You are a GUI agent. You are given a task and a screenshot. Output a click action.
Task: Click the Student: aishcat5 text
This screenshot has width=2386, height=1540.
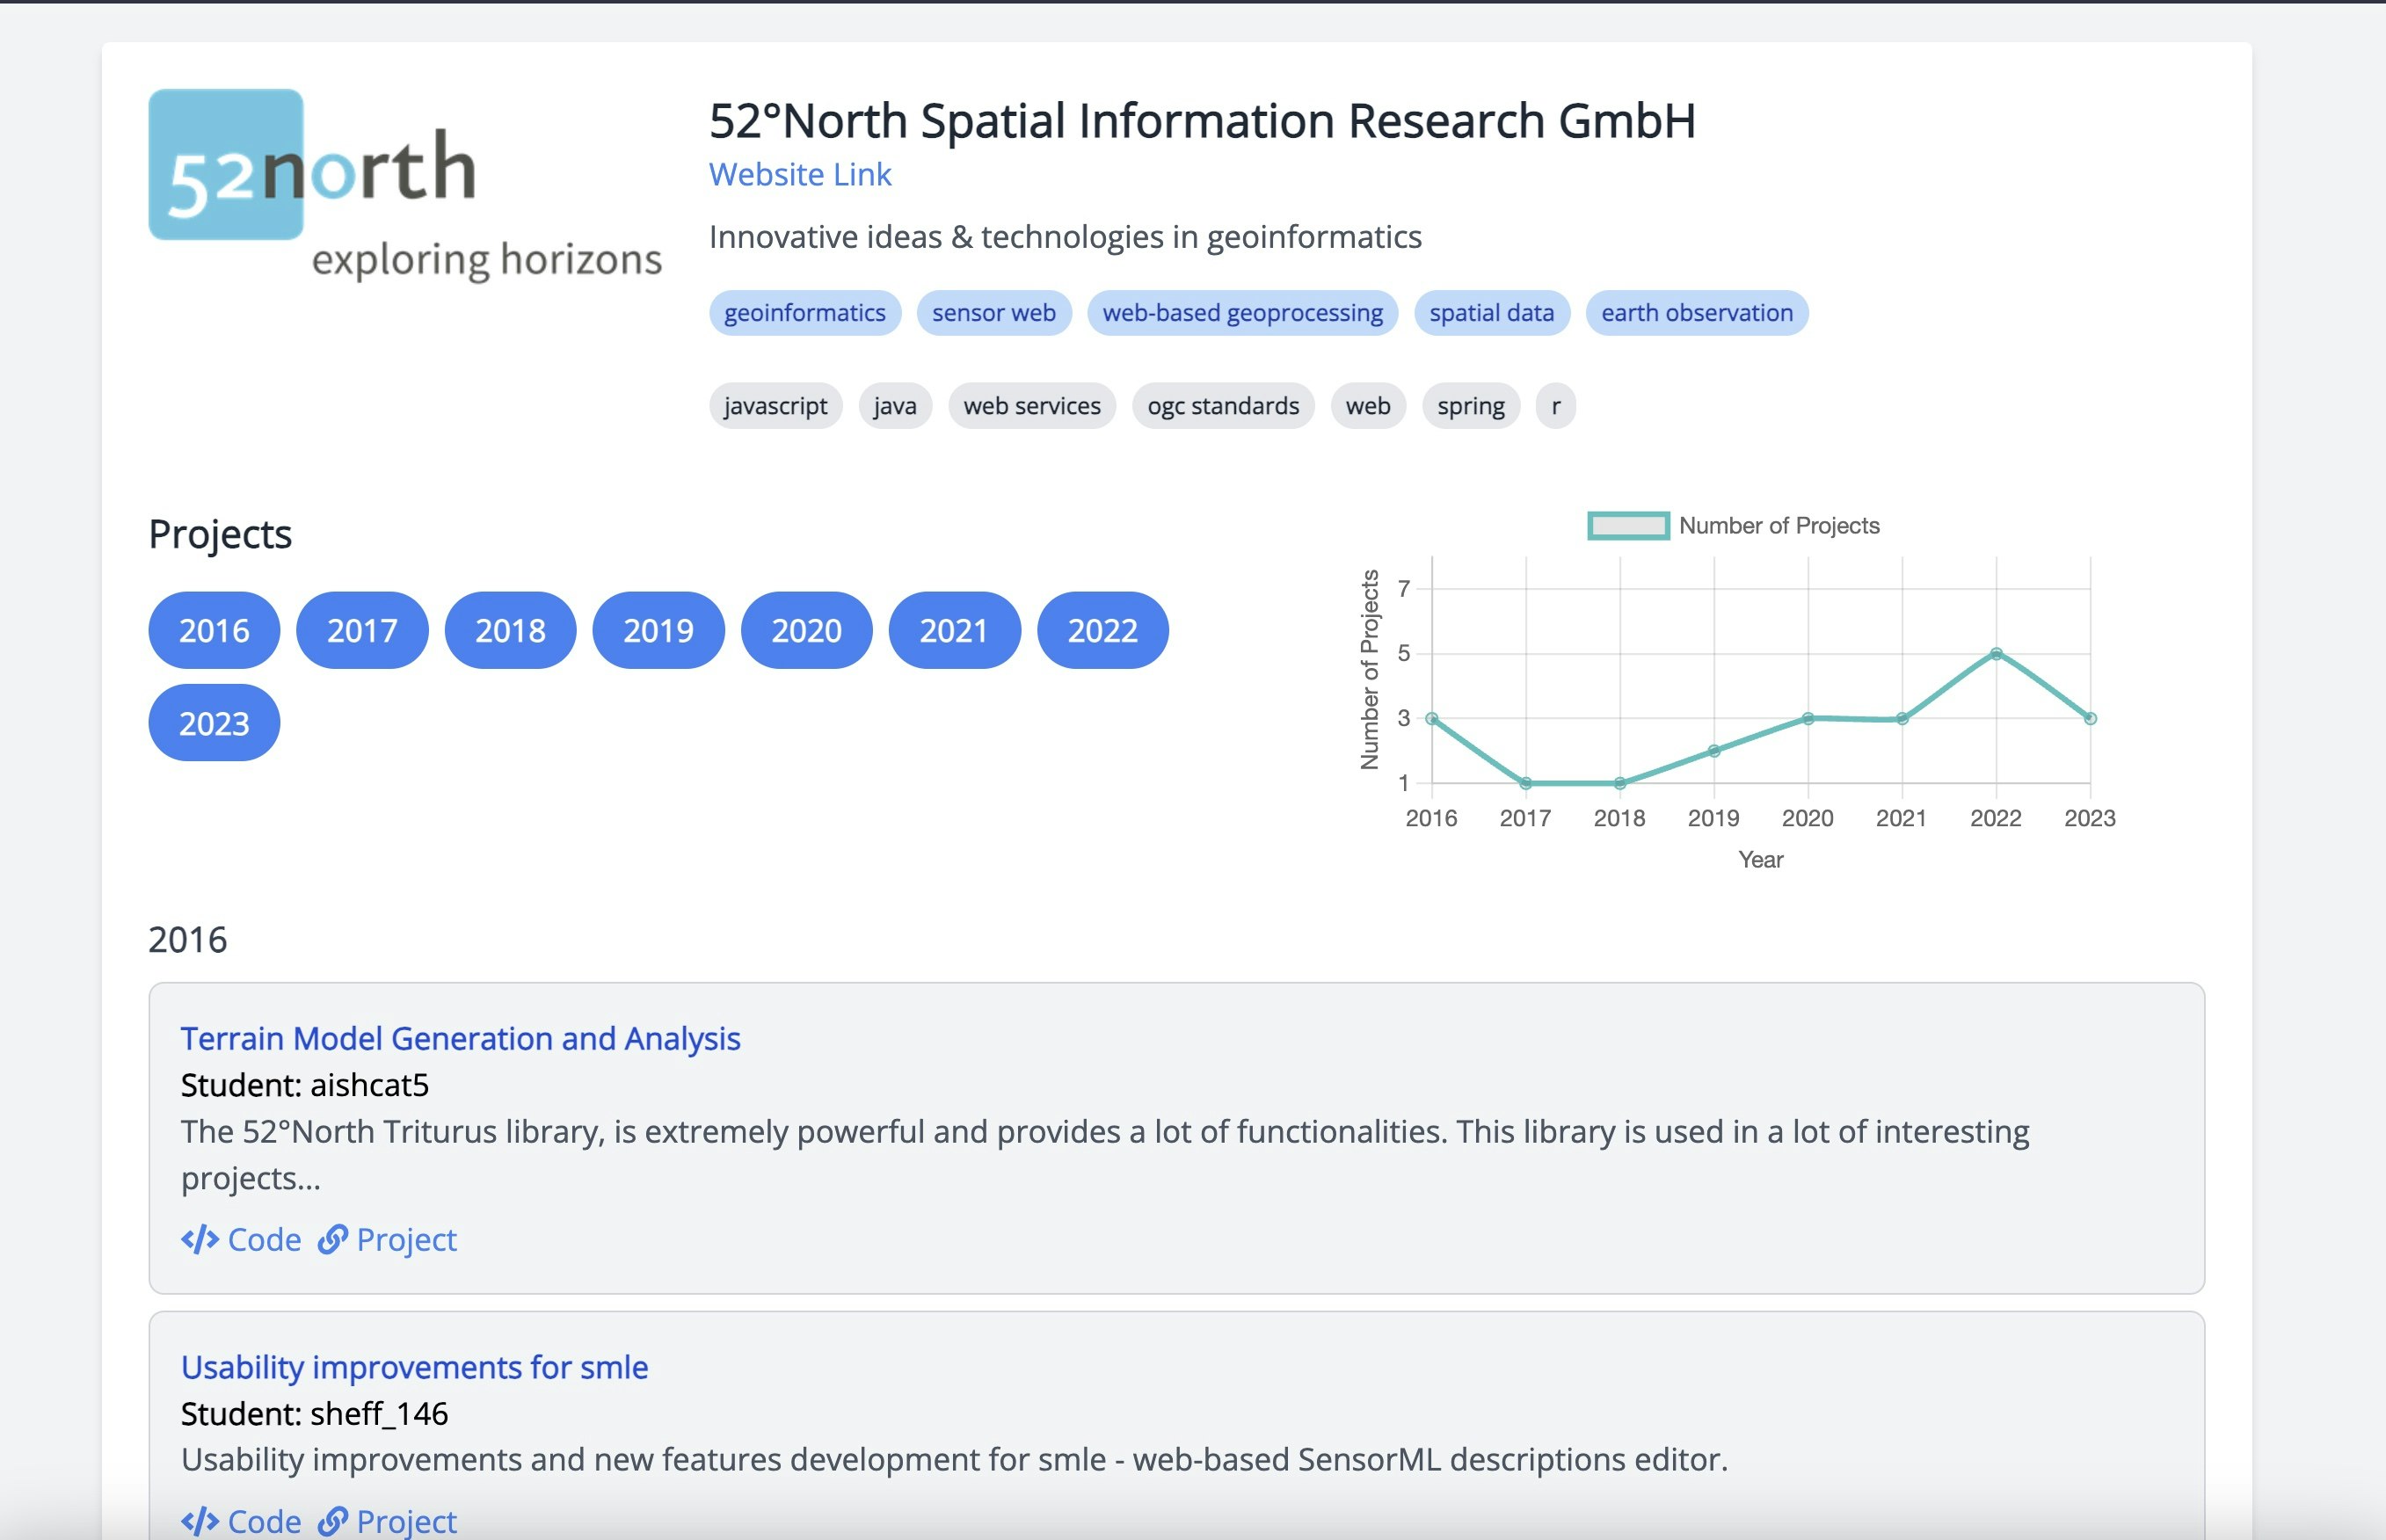pyautogui.click(x=305, y=1085)
